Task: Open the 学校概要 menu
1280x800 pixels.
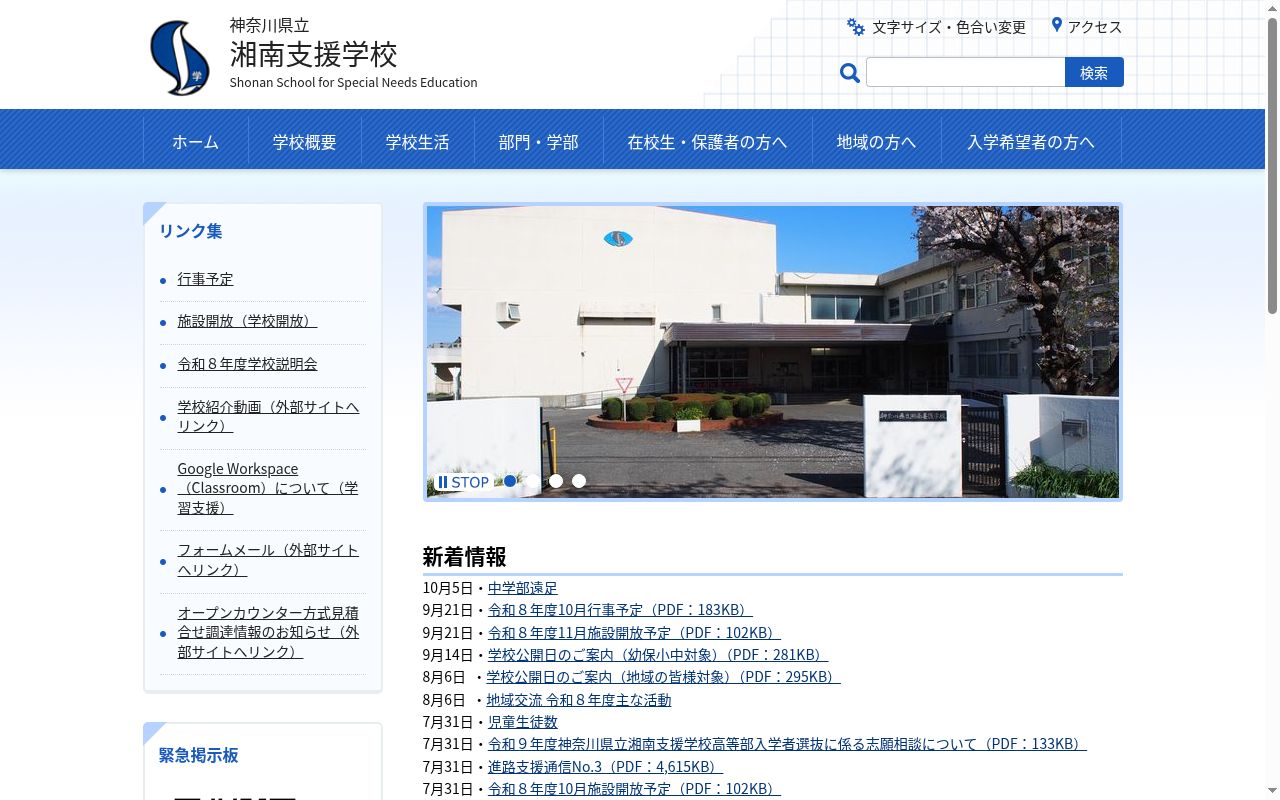Action: click(305, 142)
